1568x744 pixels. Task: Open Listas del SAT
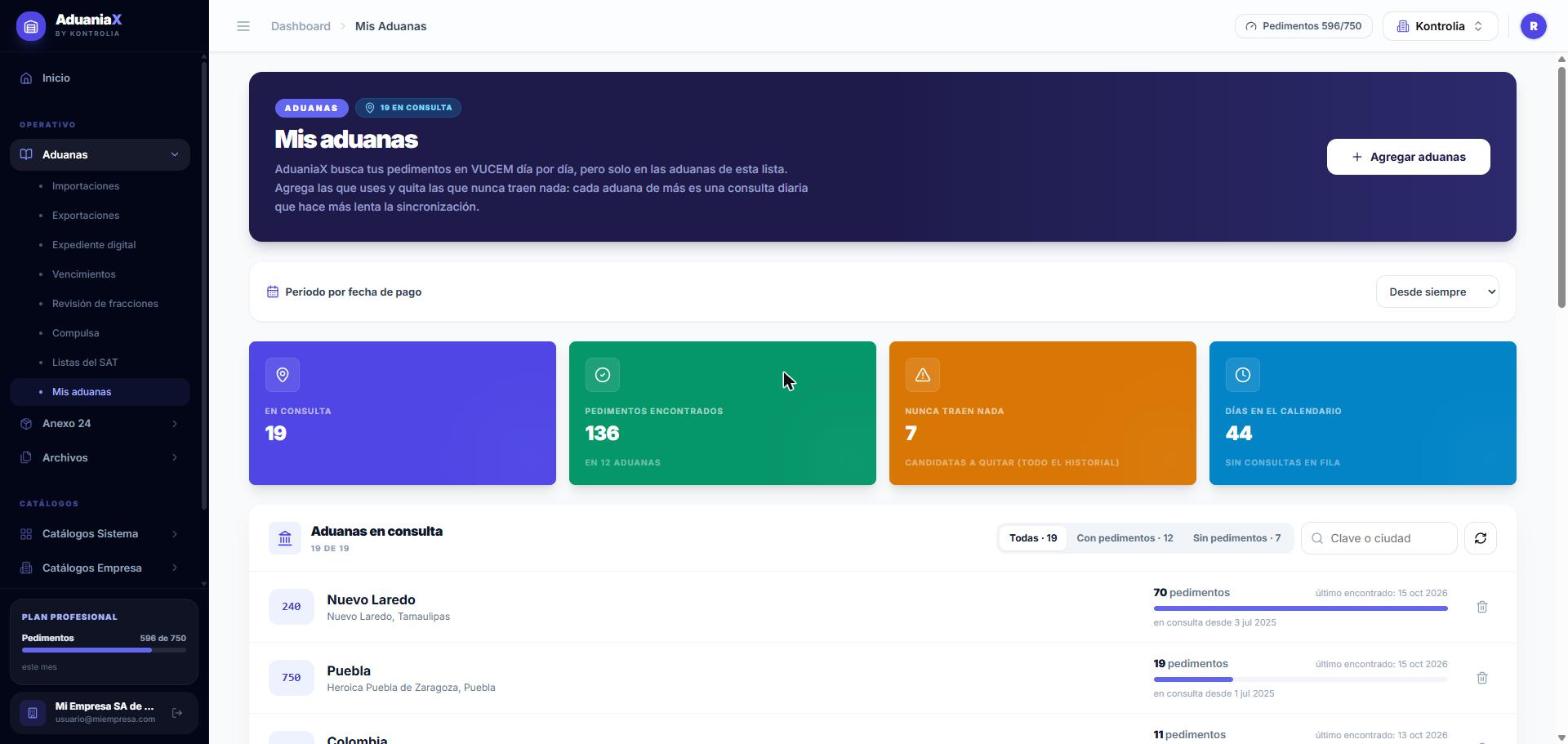coord(84,363)
